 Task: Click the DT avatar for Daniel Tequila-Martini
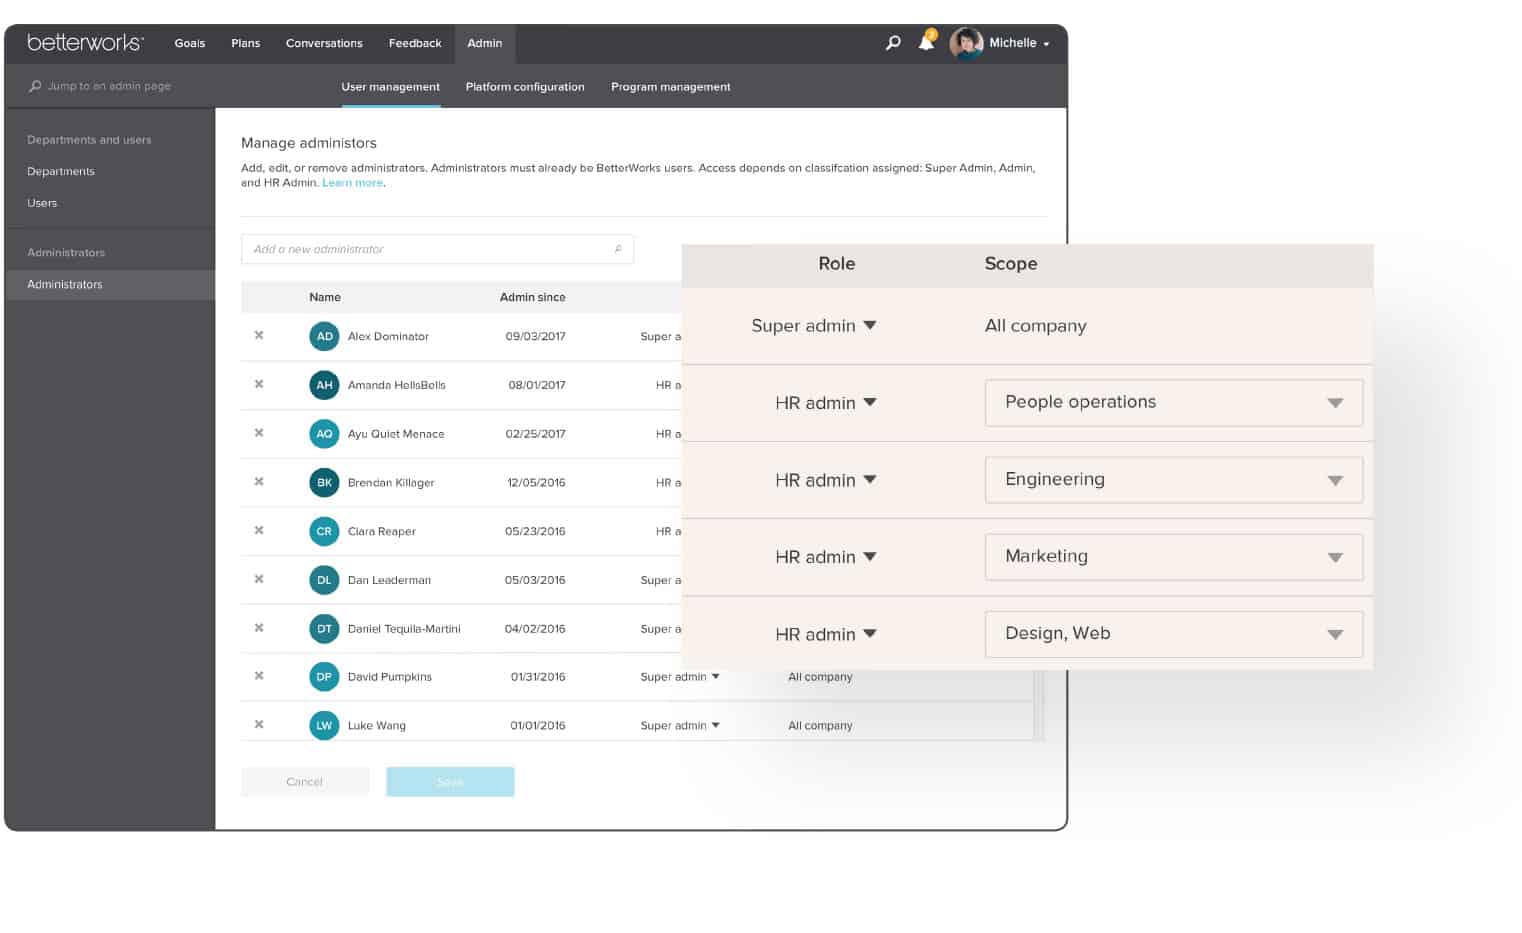pyautogui.click(x=324, y=629)
